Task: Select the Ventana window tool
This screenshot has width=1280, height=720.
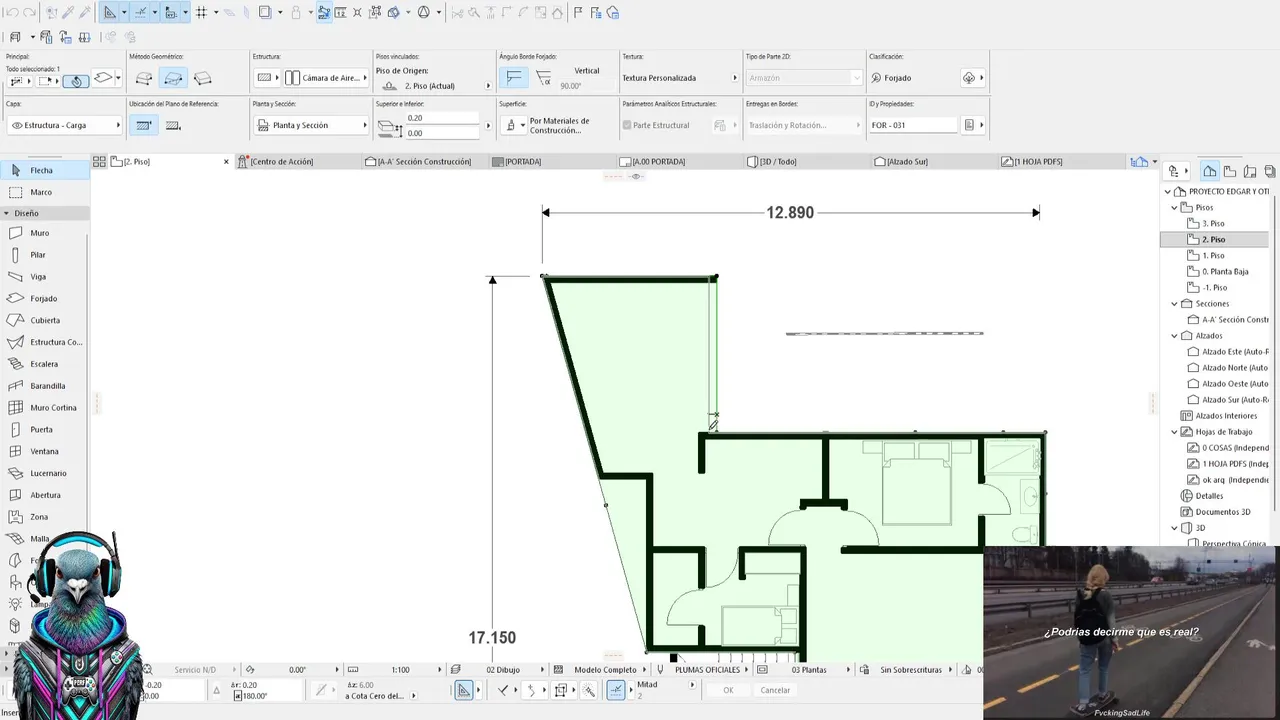Action: 45,451
